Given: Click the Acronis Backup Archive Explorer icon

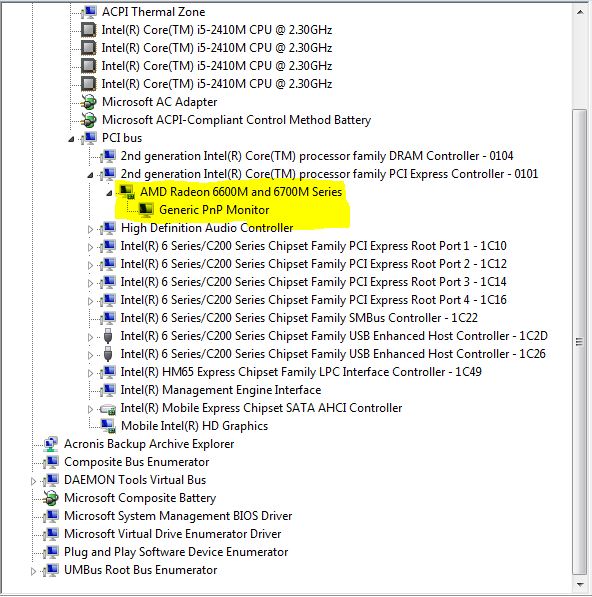Looking at the screenshot, I should tap(51, 444).
